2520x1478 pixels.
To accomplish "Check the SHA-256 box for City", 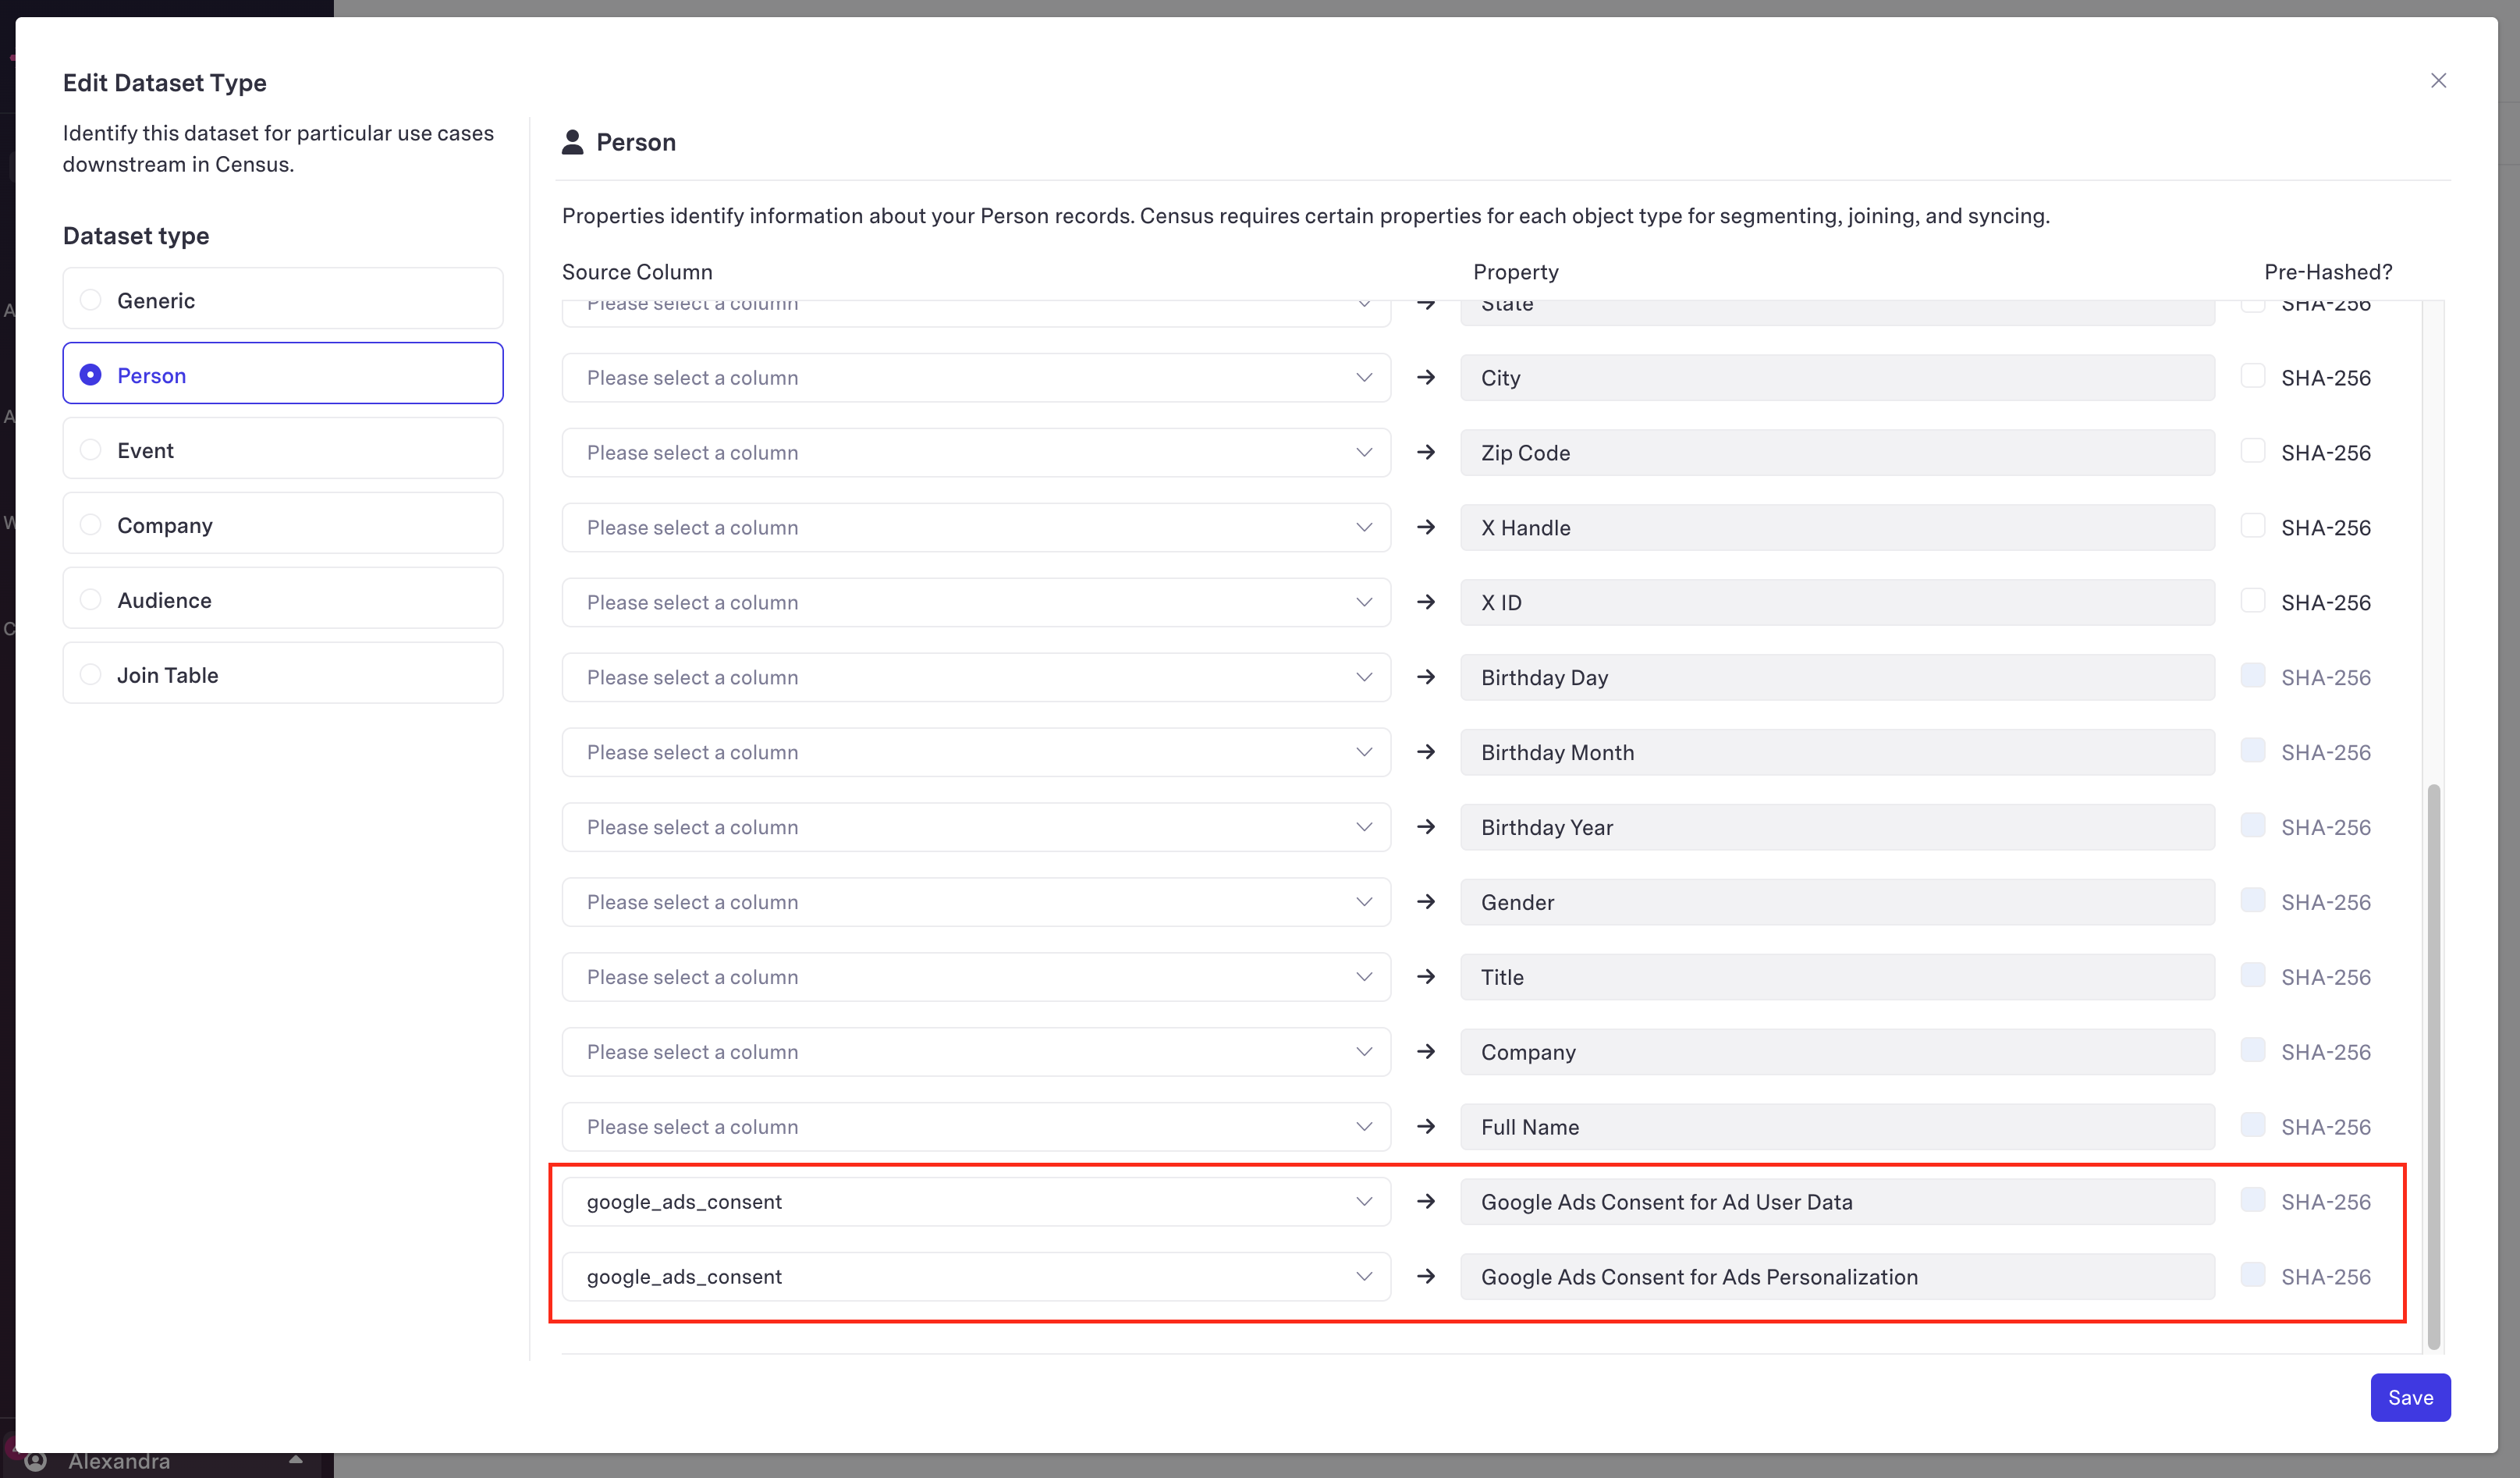I will click(2252, 376).
